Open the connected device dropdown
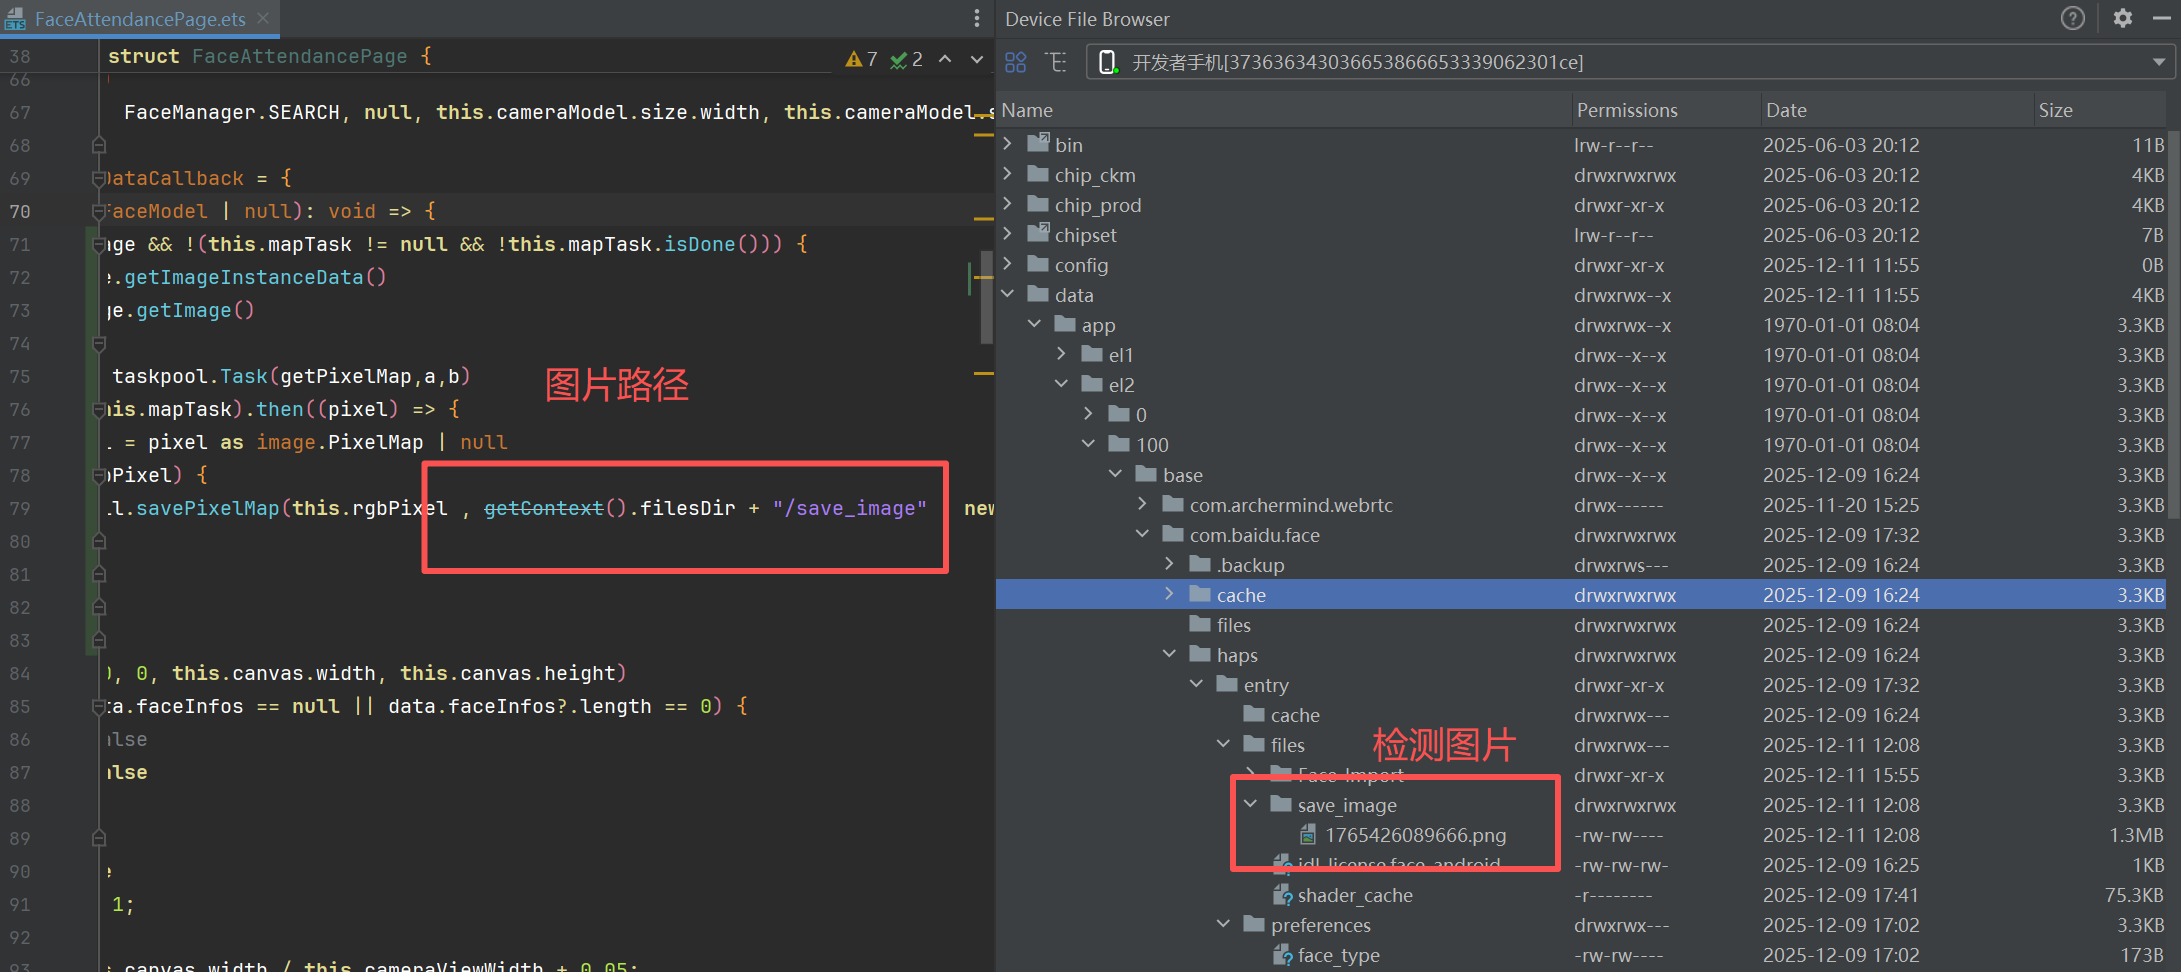The image size is (2181, 972). coord(2157,61)
